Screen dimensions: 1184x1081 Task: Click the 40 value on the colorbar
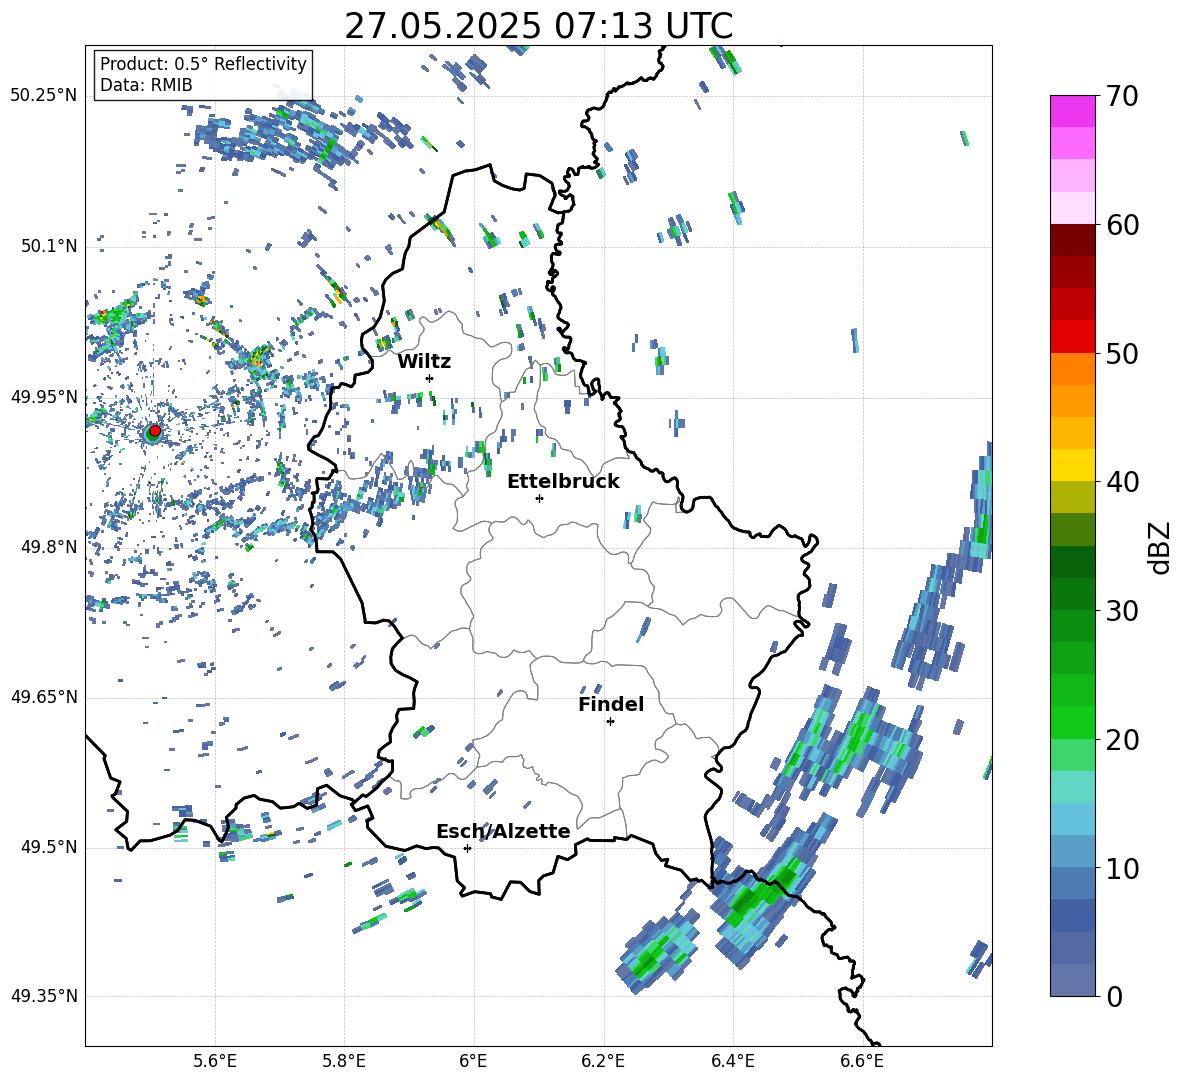point(1122,482)
